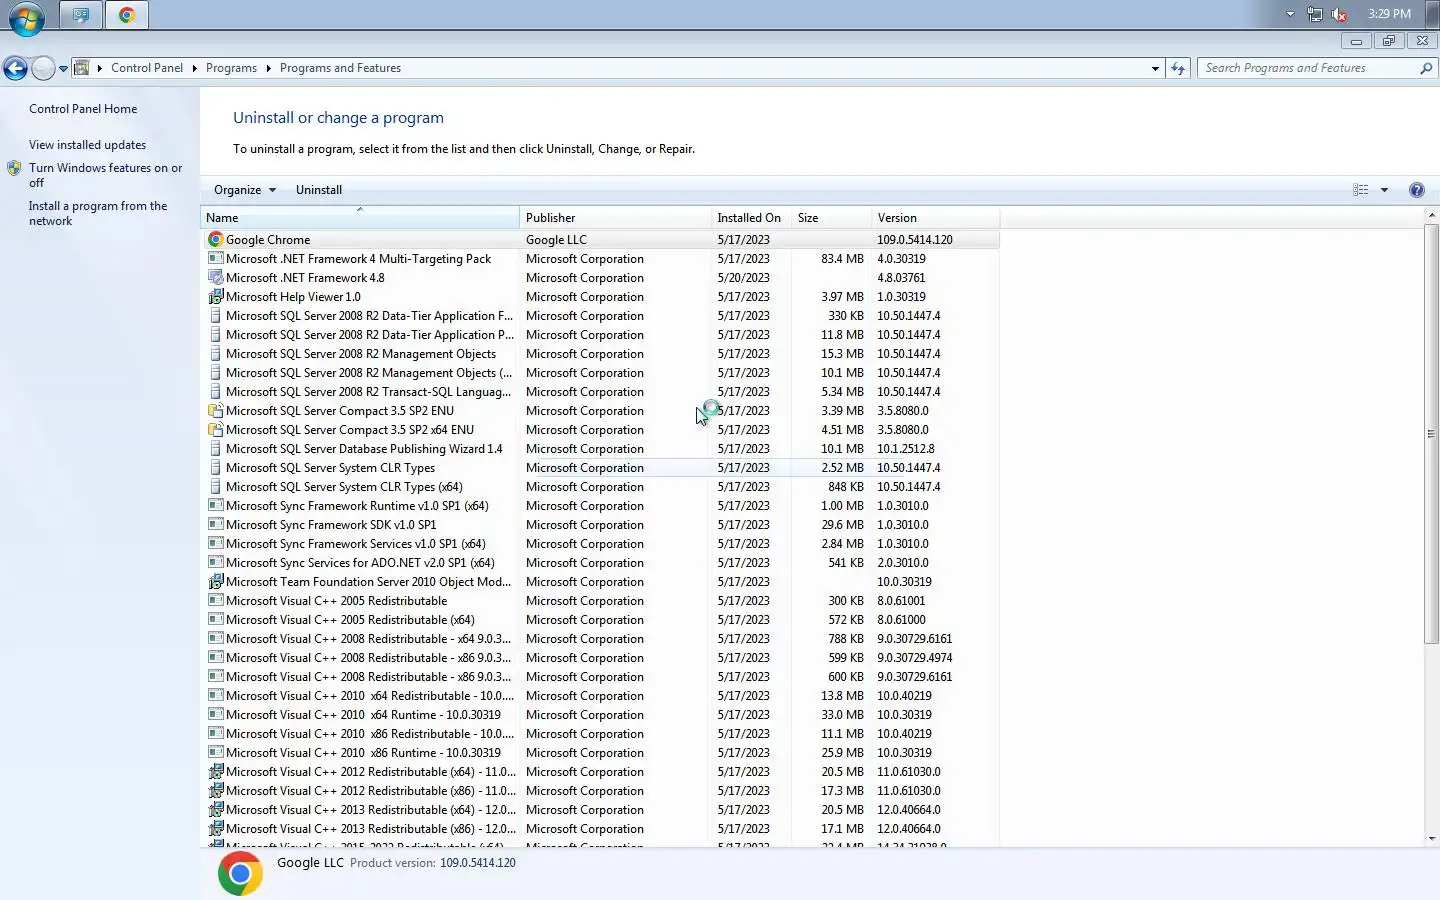
Task: Open the recent pages dropdown arrow
Action: (63, 68)
